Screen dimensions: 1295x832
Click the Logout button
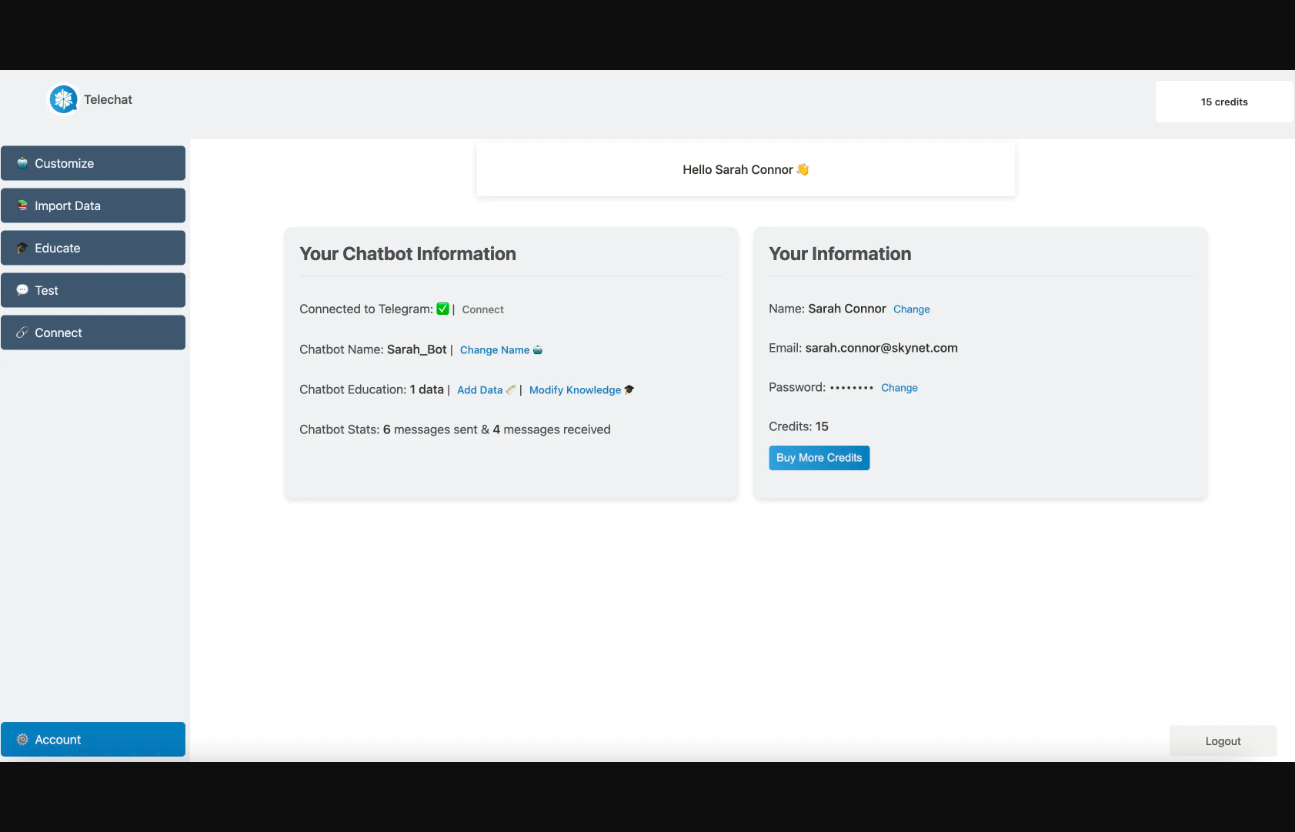[1222, 741]
